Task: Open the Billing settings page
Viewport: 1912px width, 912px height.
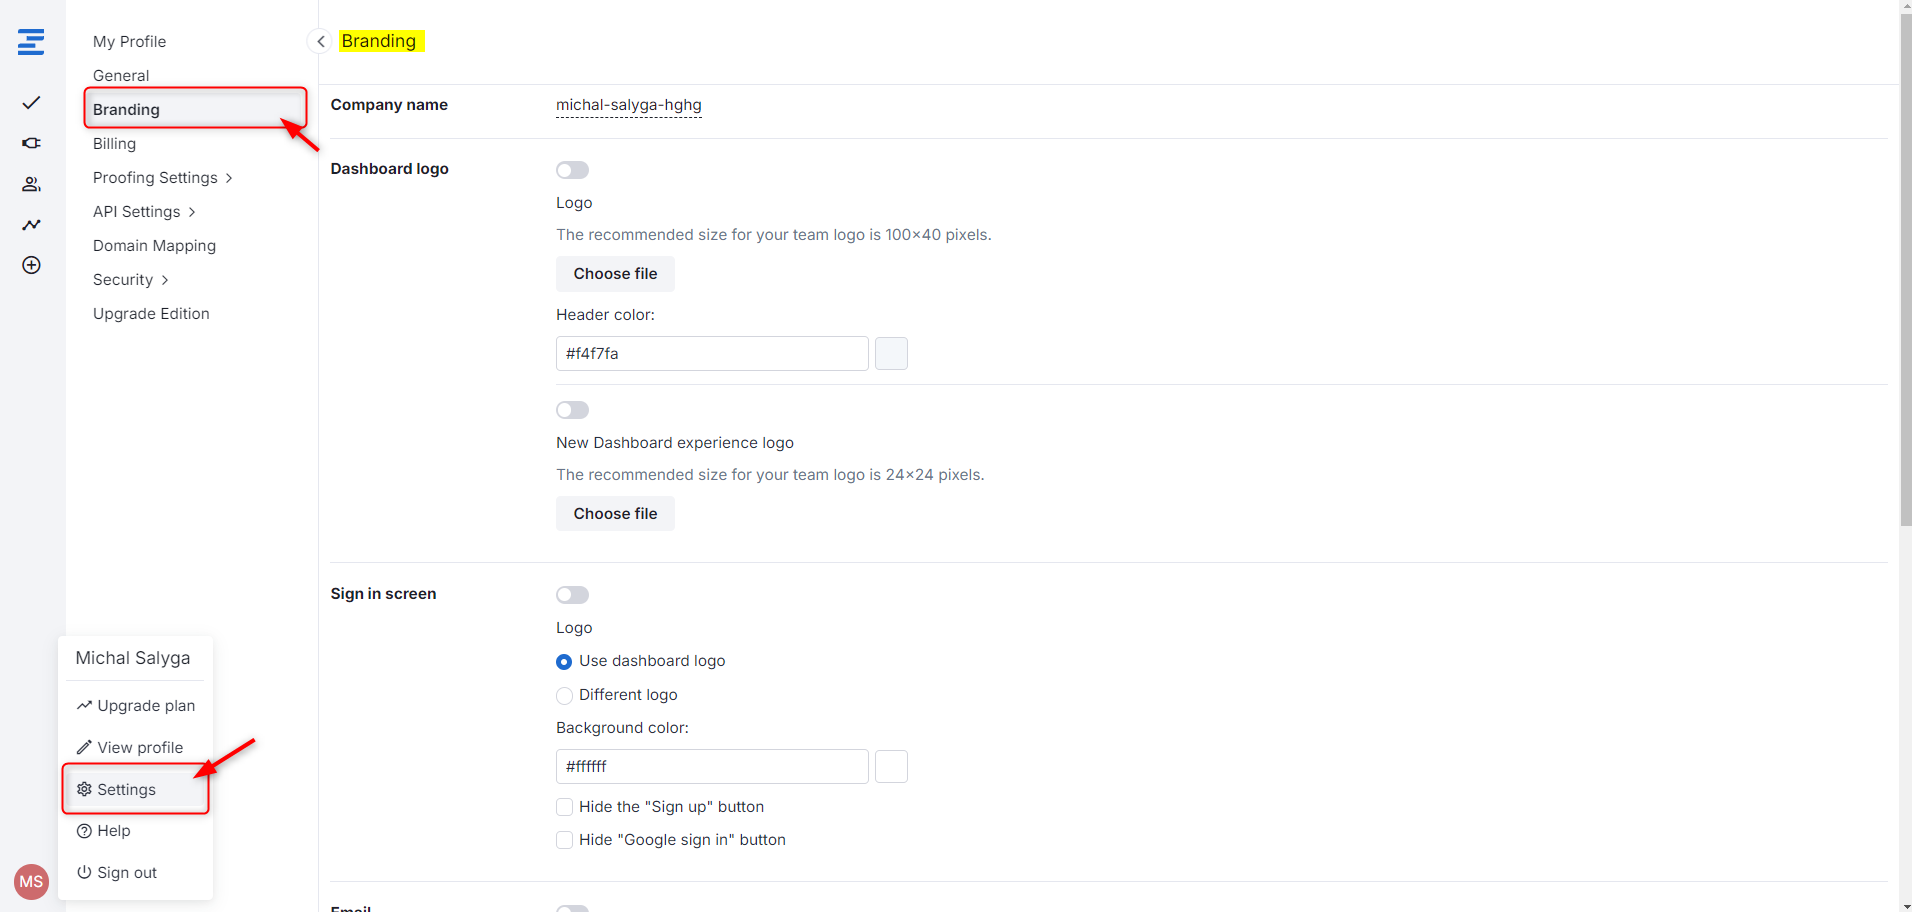Action: point(115,144)
